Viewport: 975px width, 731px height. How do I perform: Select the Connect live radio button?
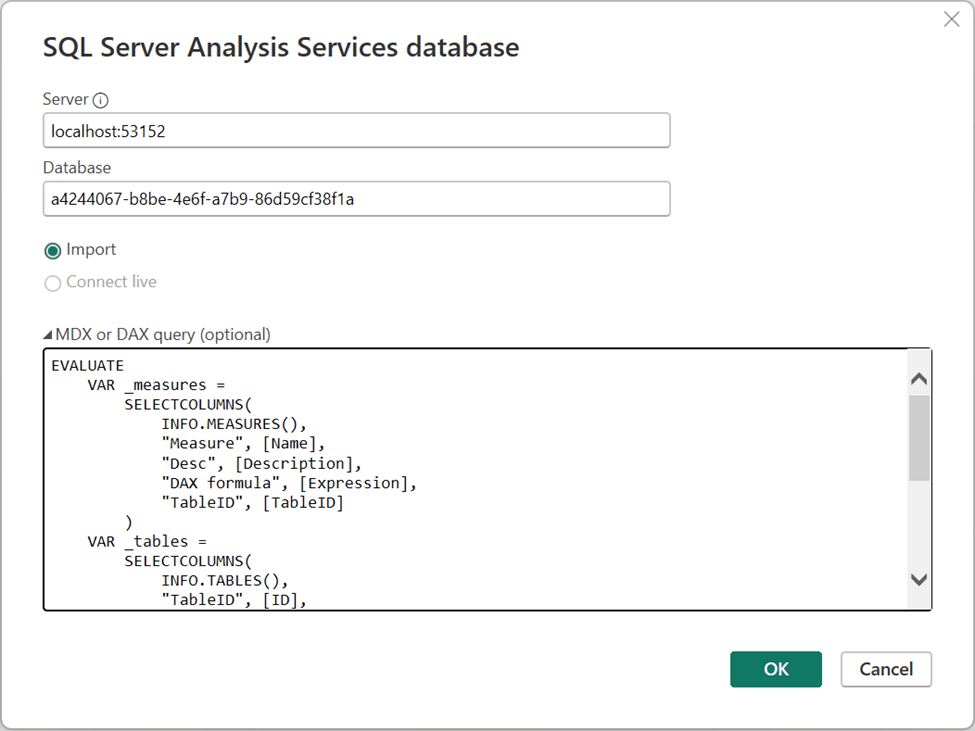click(x=53, y=283)
